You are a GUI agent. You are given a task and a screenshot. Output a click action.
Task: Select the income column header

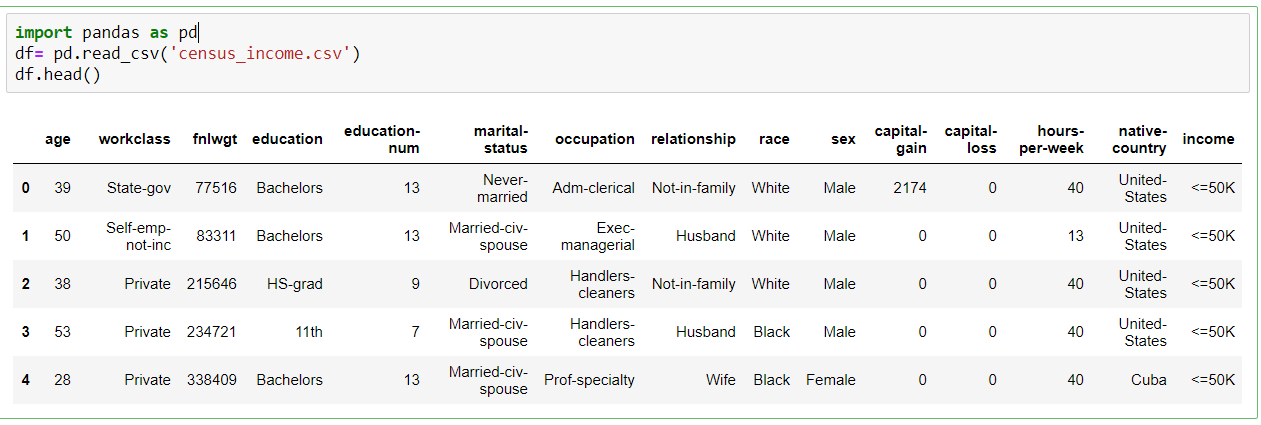coord(1208,139)
